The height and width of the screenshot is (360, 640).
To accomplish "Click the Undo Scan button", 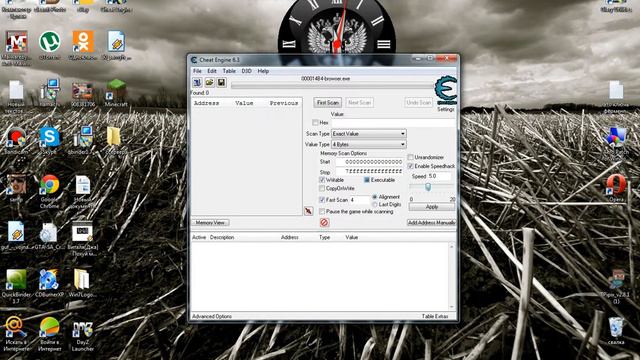I will [x=418, y=103].
